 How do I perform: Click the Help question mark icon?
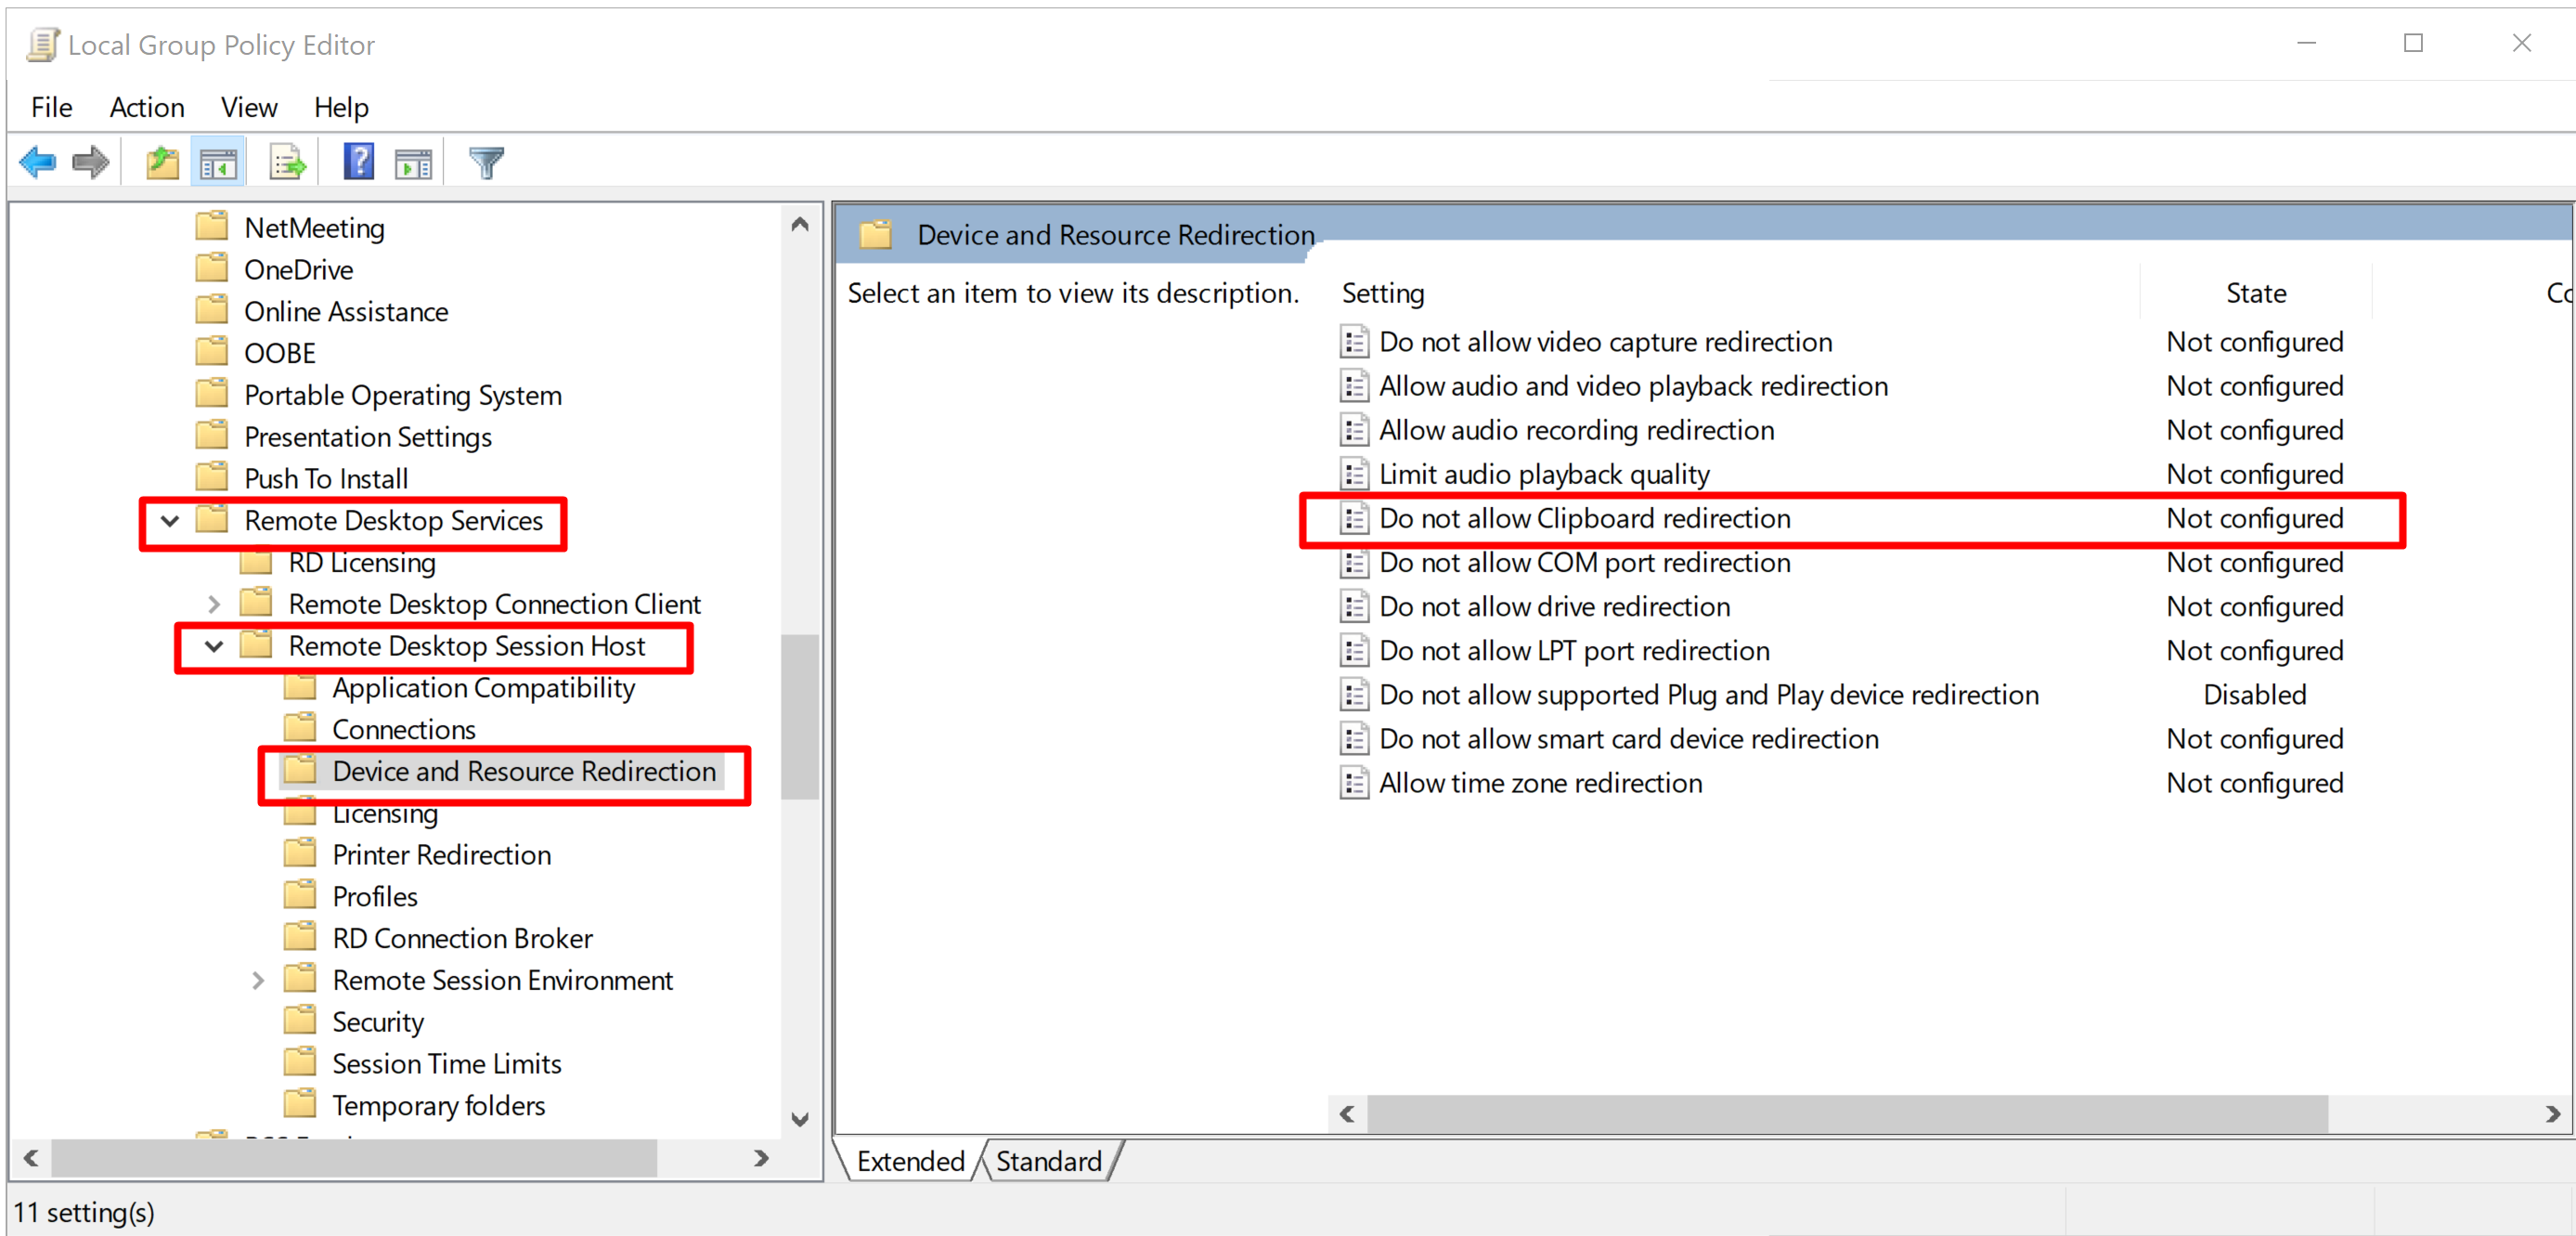tap(358, 162)
